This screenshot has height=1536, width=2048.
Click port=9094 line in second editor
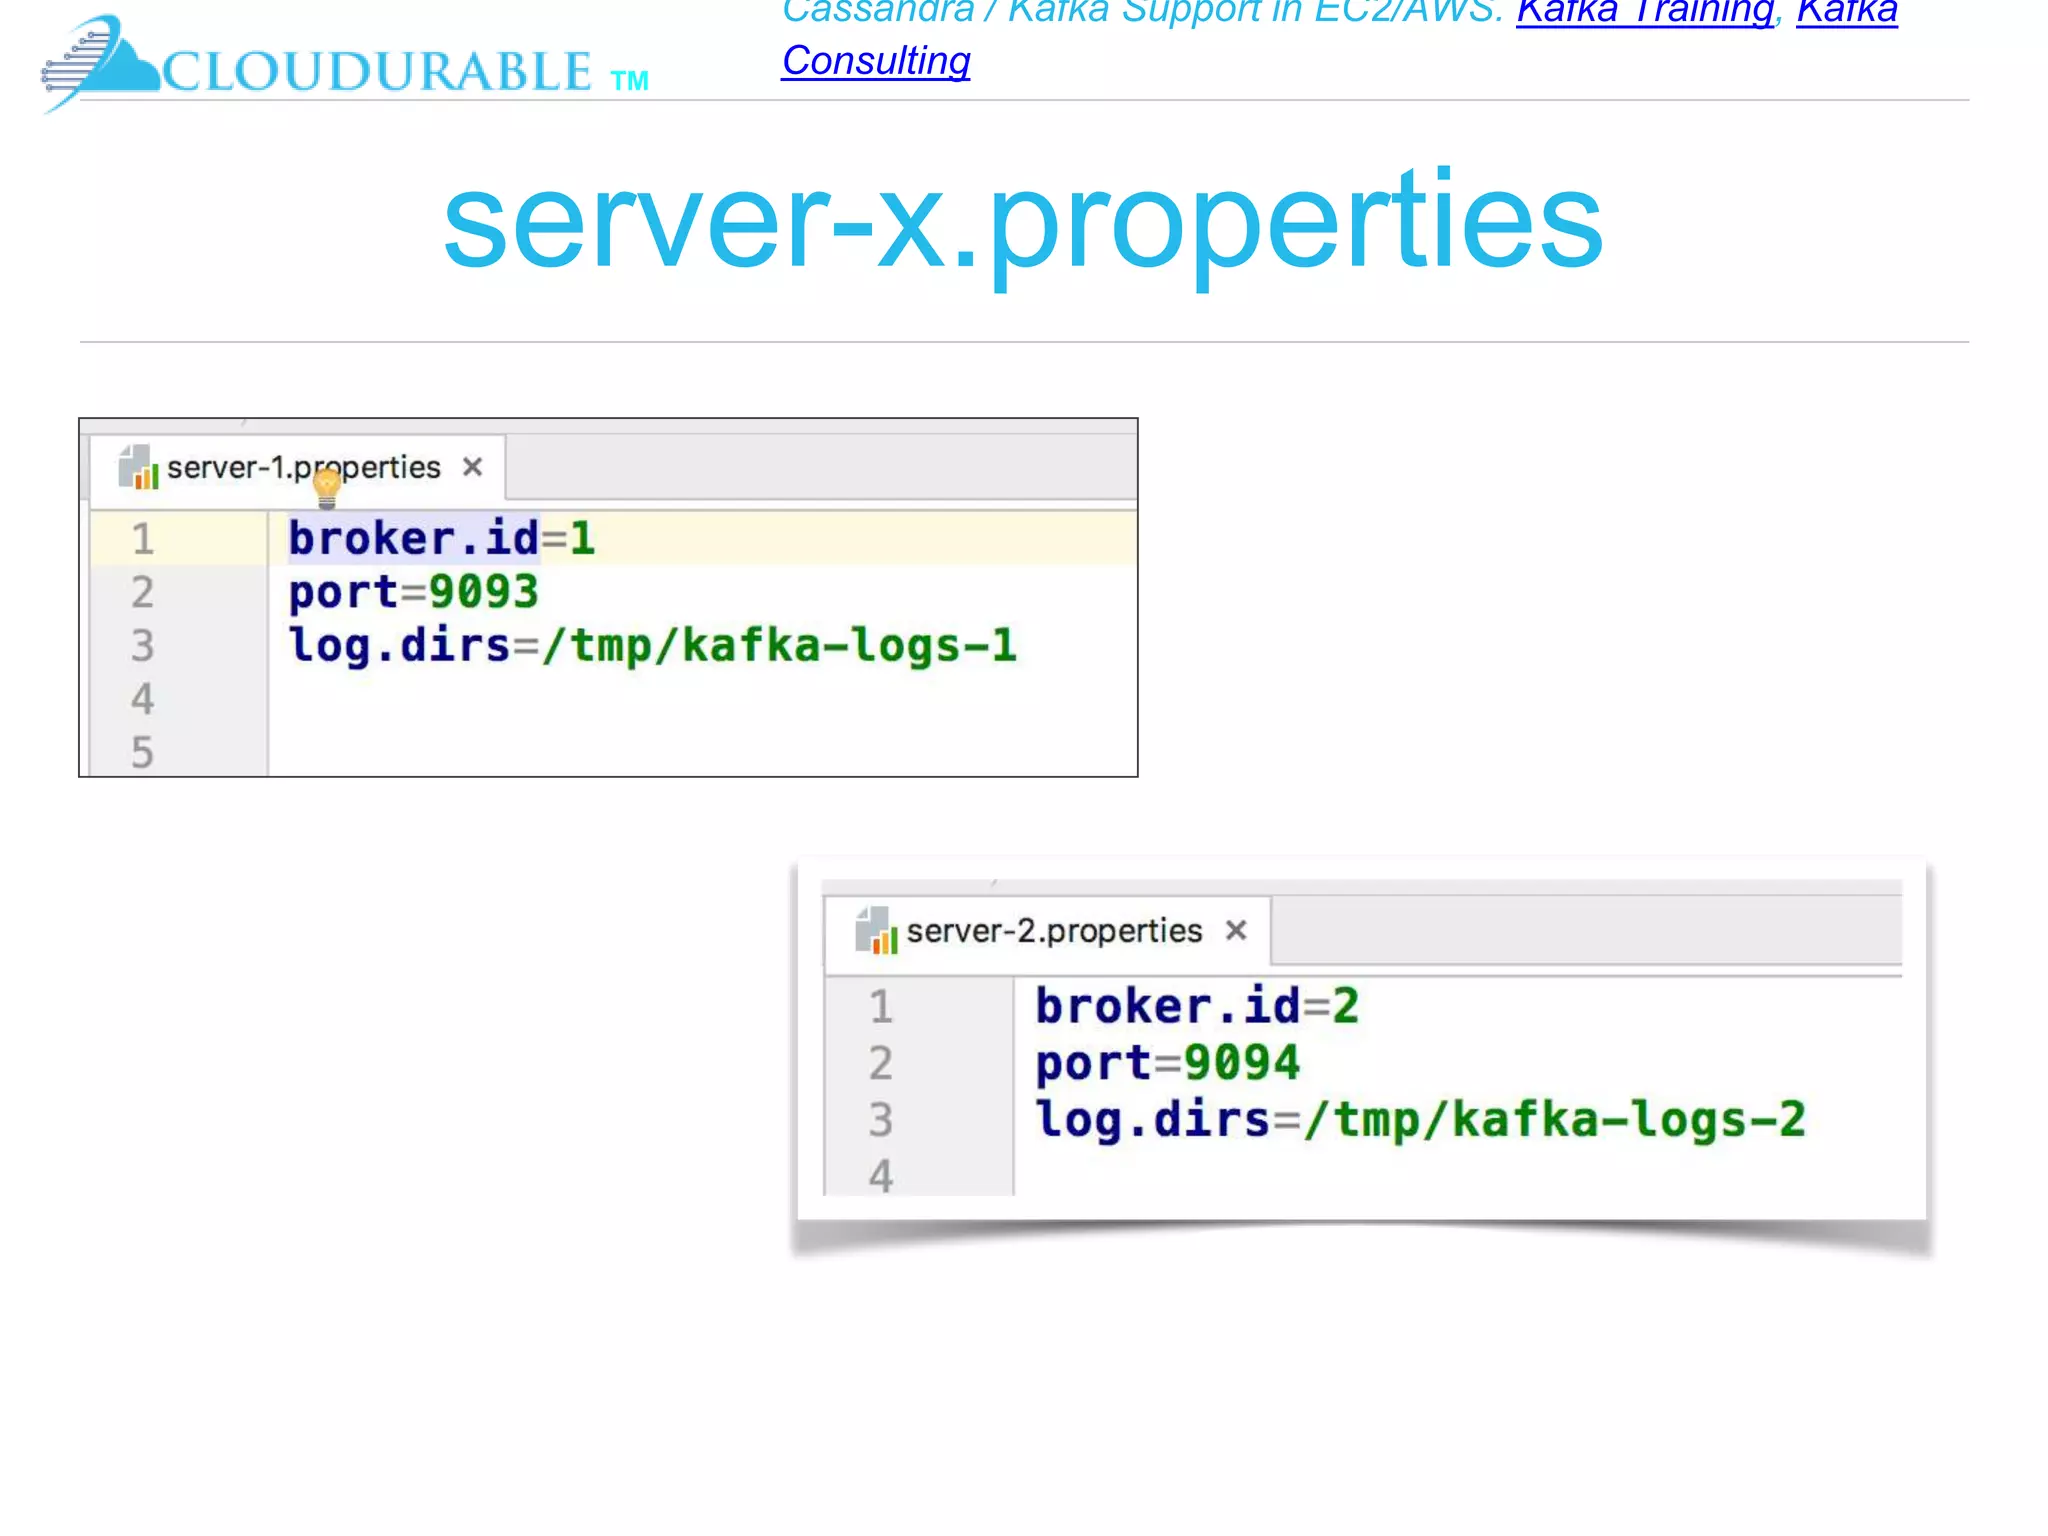[1167, 1062]
